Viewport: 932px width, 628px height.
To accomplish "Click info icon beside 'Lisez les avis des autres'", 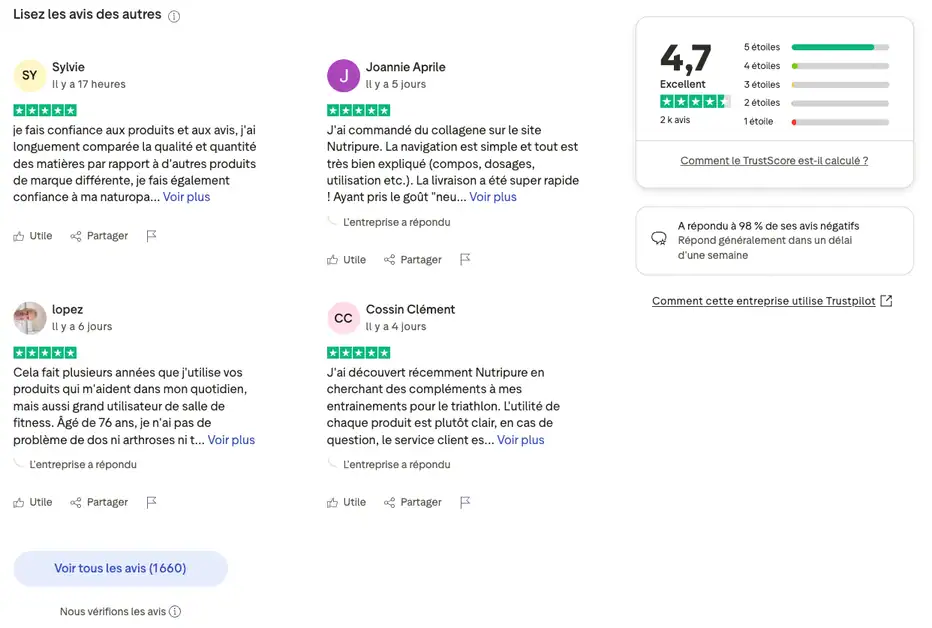I will point(174,17).
